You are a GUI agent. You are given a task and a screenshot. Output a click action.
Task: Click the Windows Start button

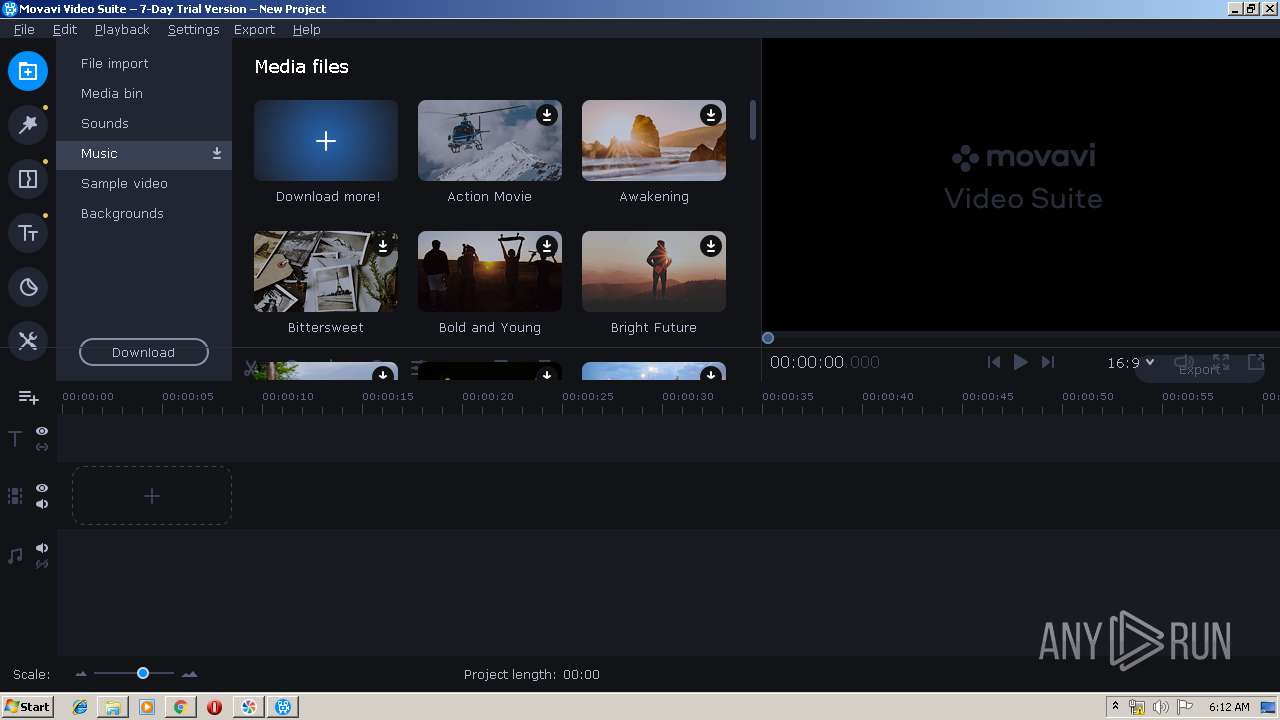pyautogui.click(x=27, y=707)
